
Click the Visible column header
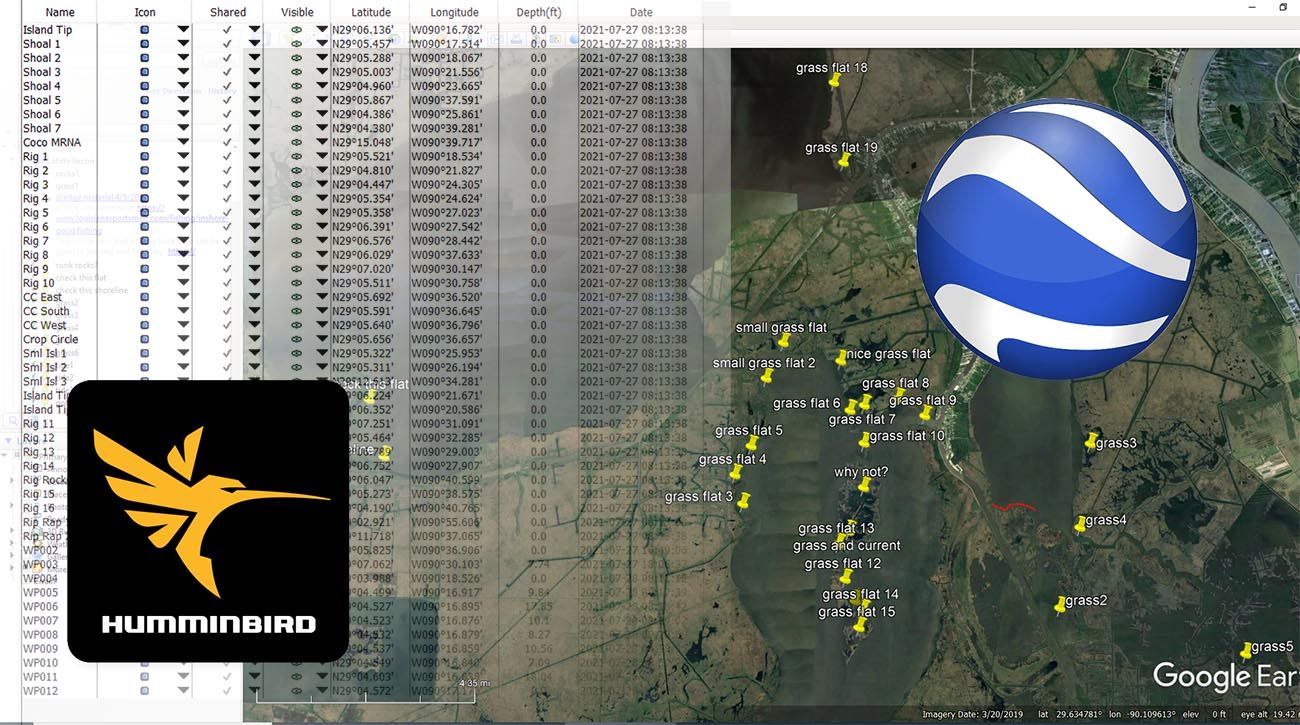(297, 12)
